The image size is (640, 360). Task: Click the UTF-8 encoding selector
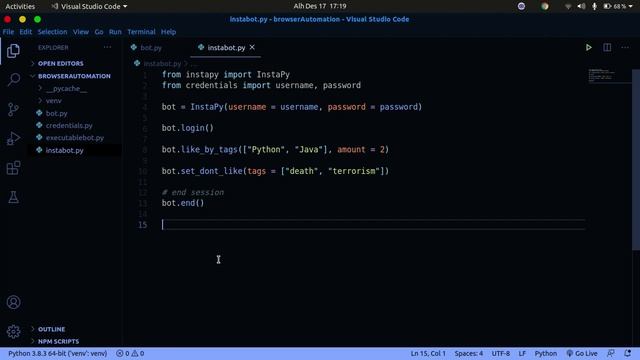500,353
